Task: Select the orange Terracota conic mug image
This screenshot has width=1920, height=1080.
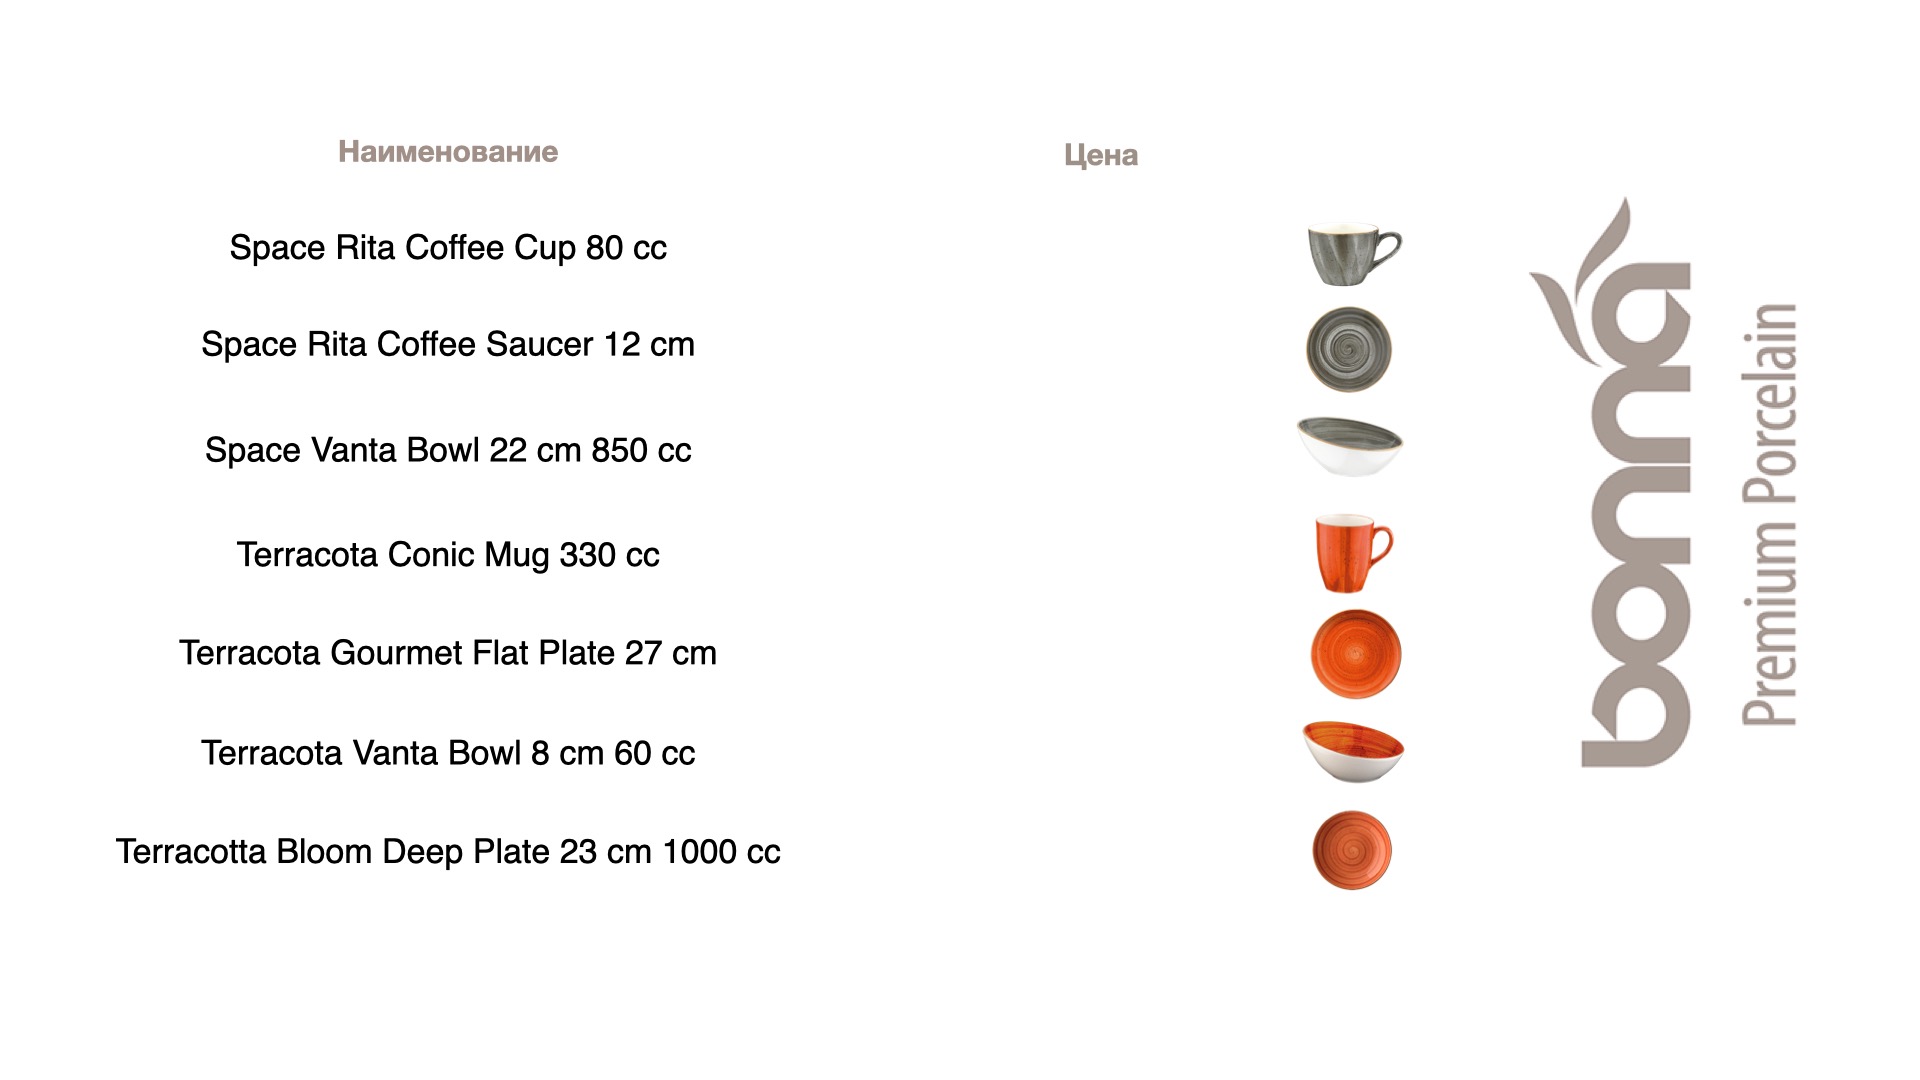Action: coord(1352,554)
